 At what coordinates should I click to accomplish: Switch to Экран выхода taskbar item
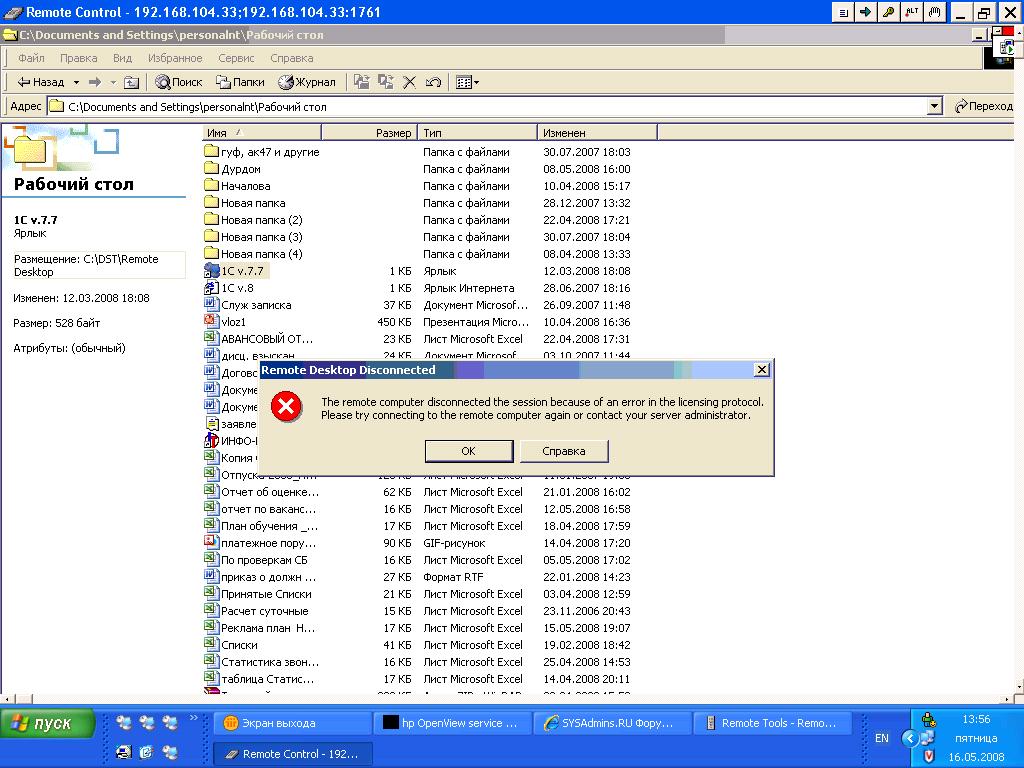(x=293, y=723)
